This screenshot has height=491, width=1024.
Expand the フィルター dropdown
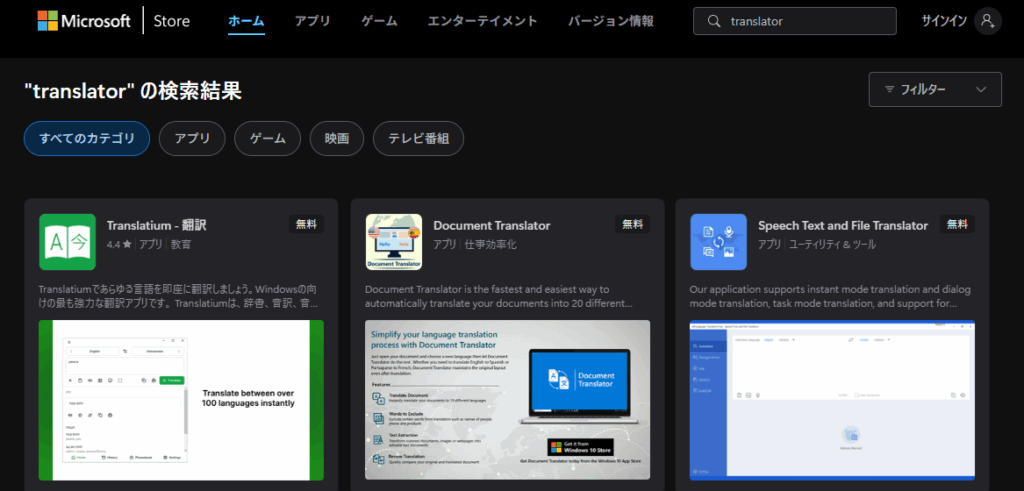coord(935,89)
